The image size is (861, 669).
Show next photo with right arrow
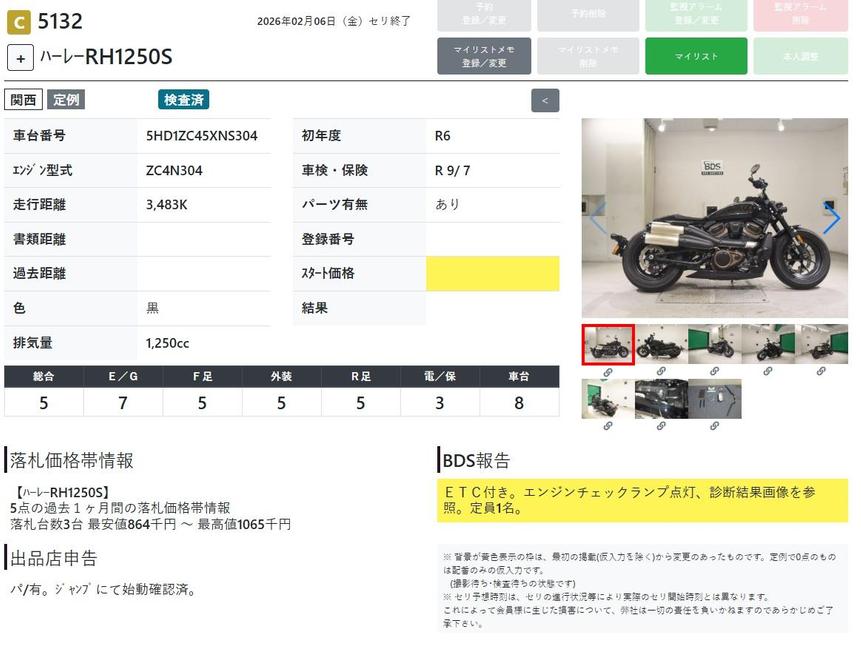(x=831, y=218)
